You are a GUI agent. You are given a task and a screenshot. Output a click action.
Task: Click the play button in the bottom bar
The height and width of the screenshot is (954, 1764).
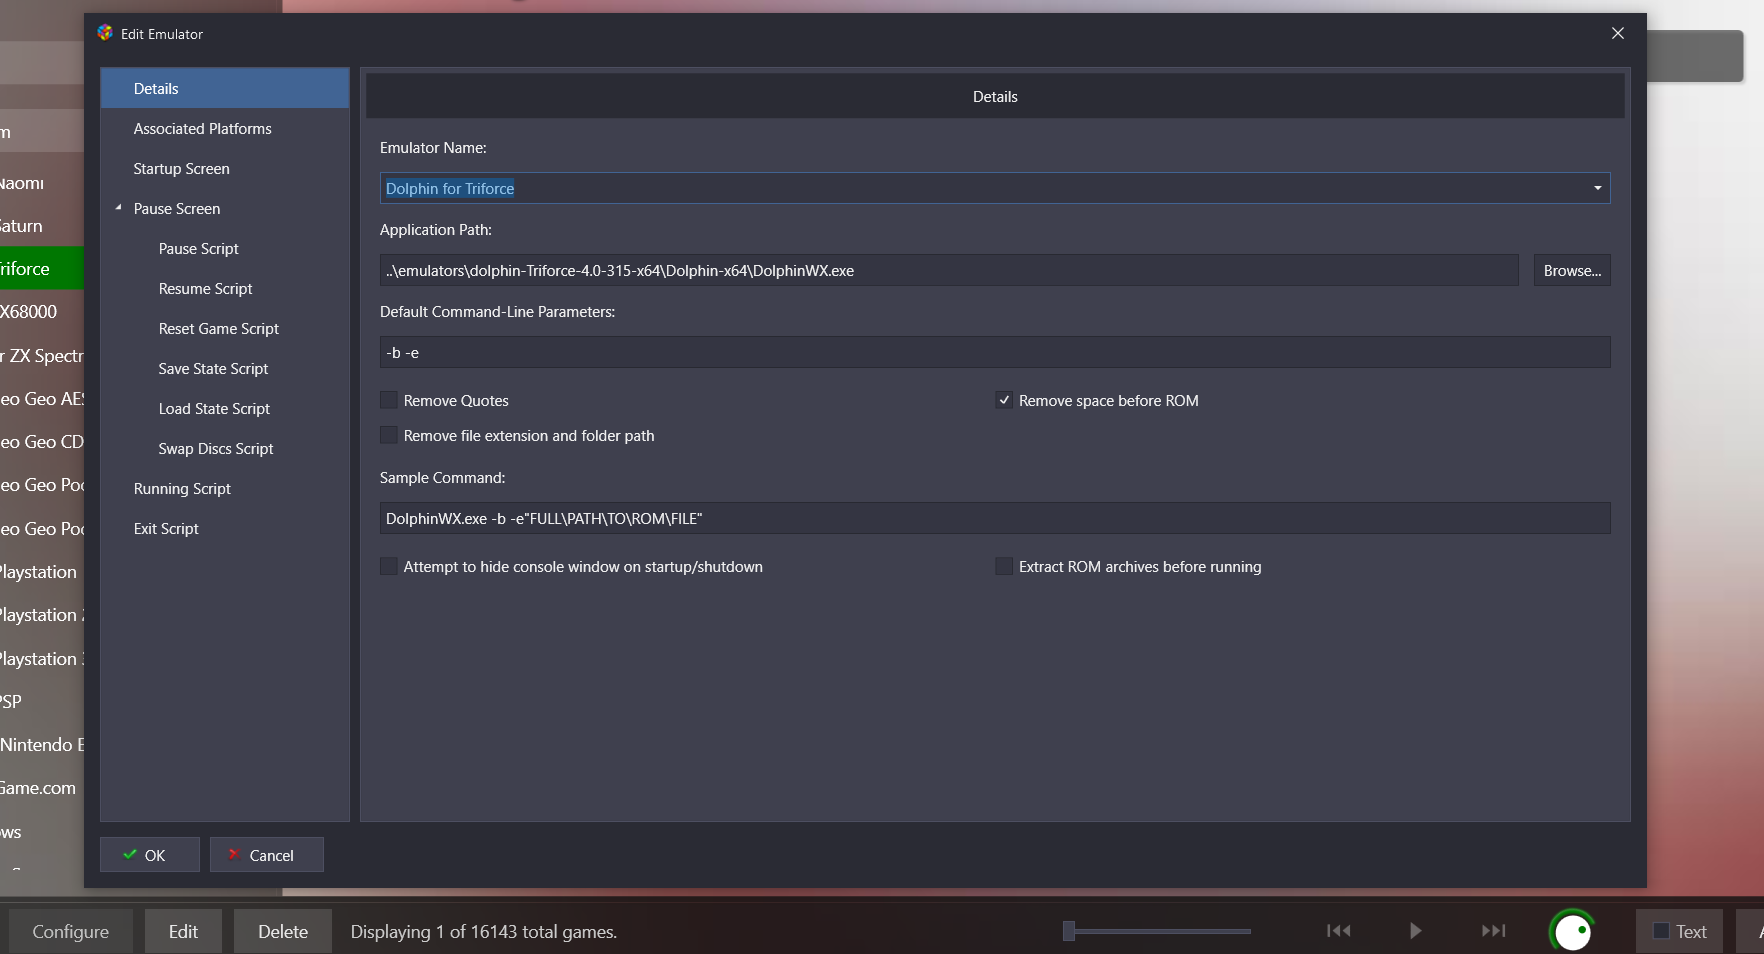(1415, 931)
